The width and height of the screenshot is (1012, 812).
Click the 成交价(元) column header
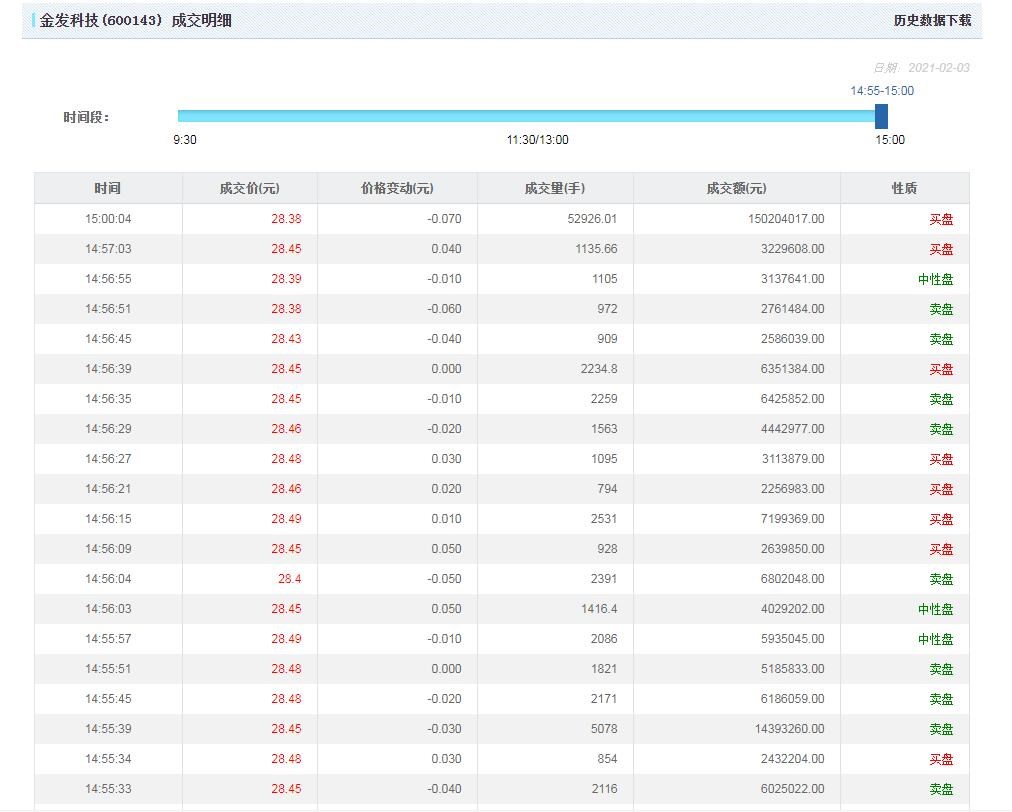[249, 188]
